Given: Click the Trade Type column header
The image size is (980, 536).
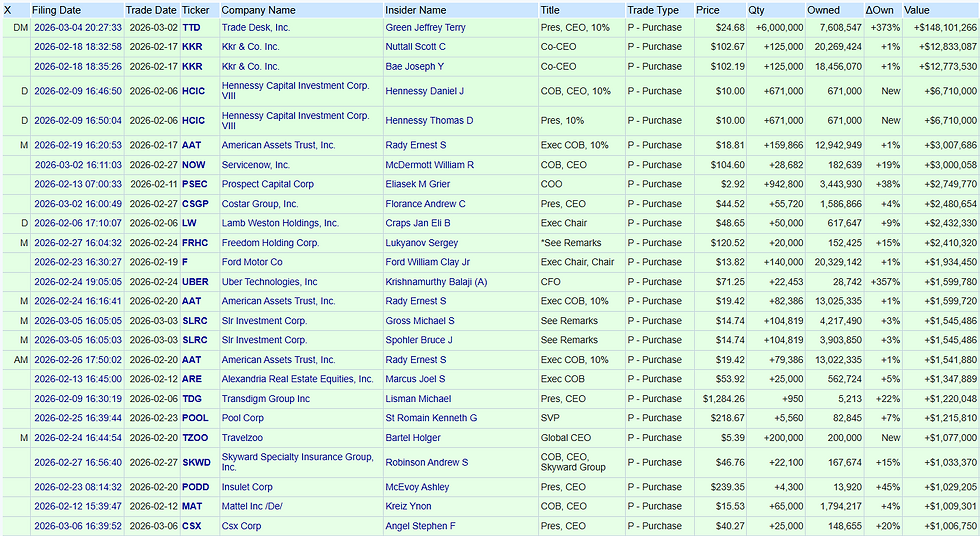Looking at the screenshot, I should tap(652, 10).
